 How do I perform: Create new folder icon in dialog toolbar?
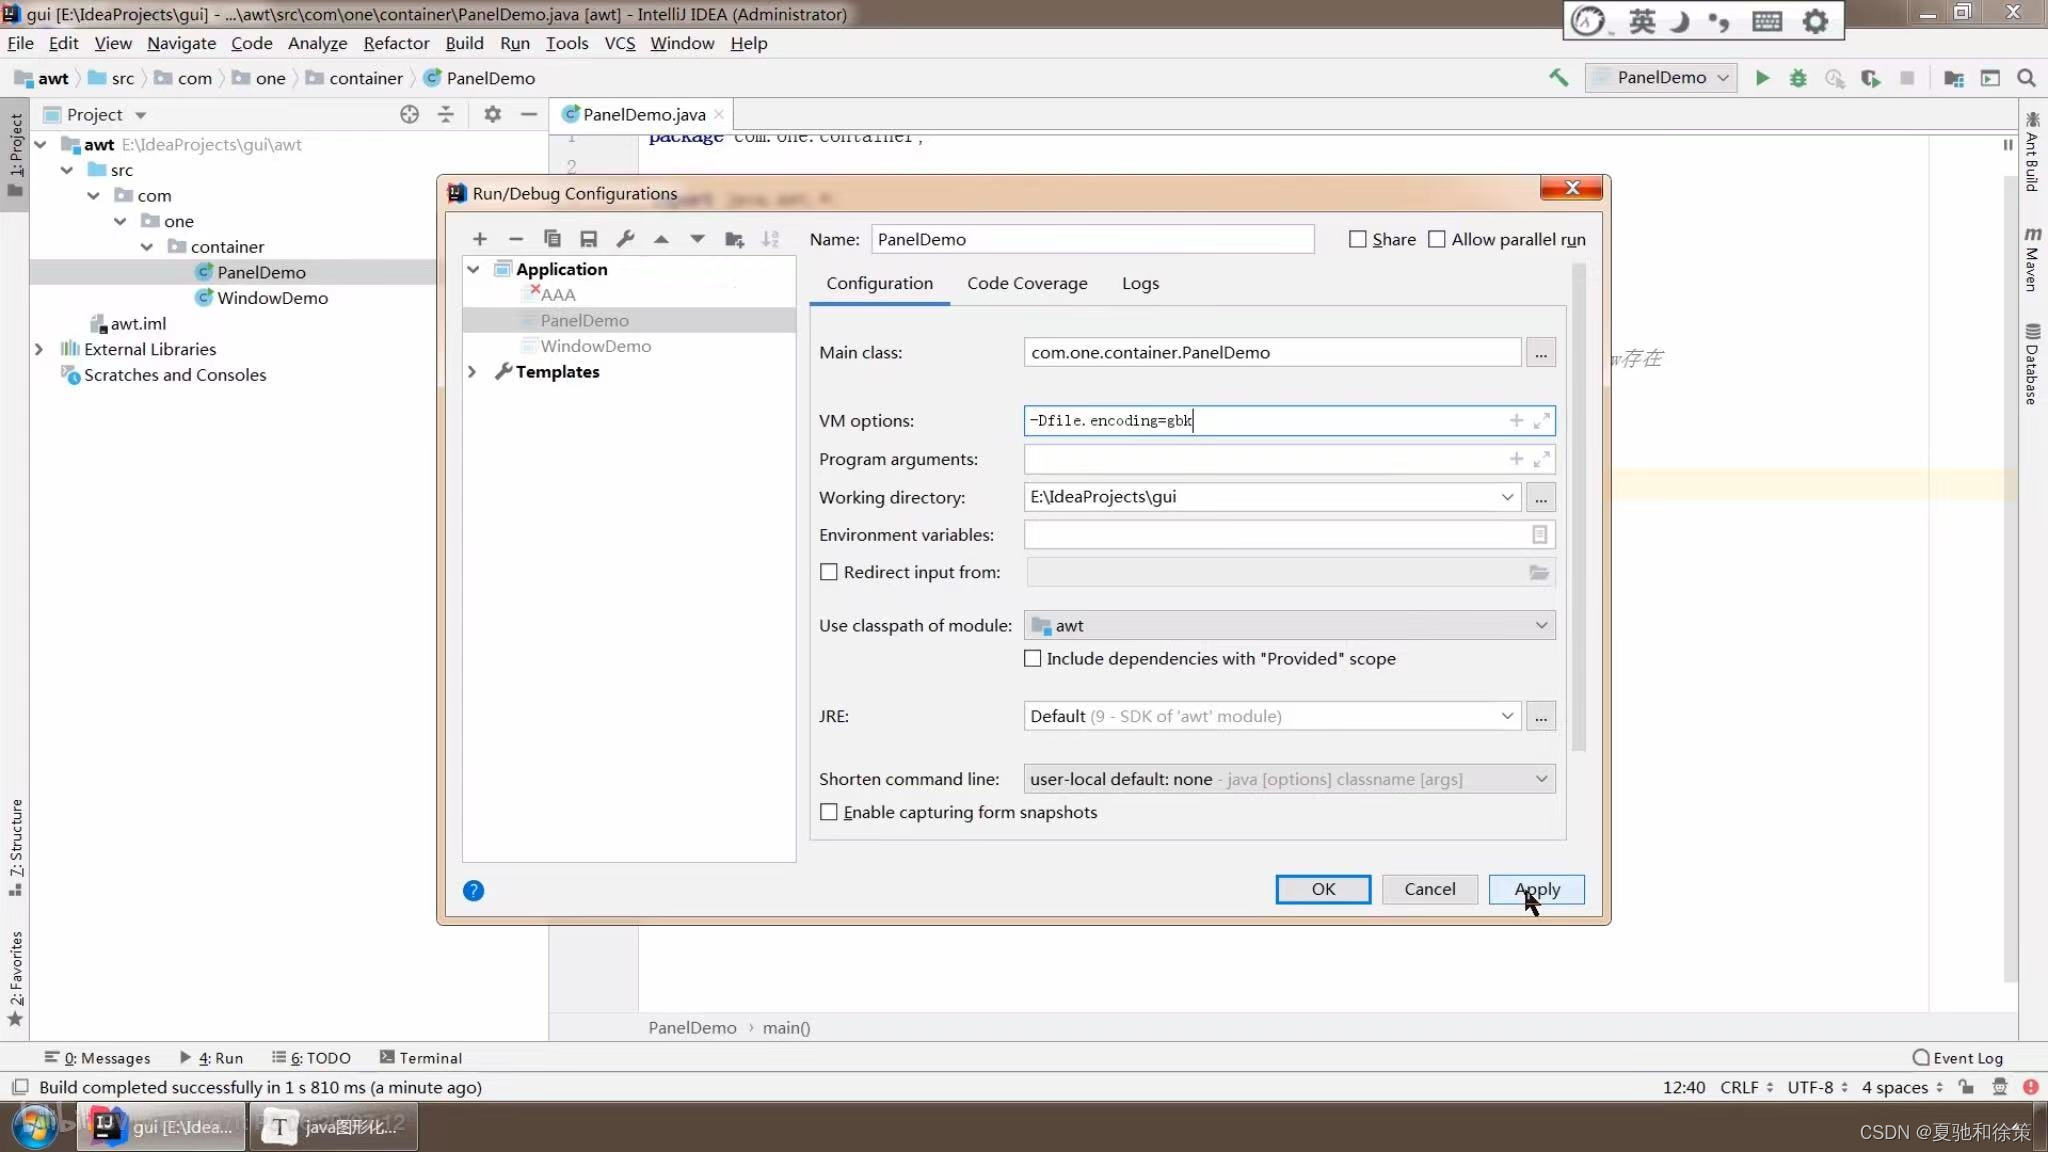click(734, 239)
